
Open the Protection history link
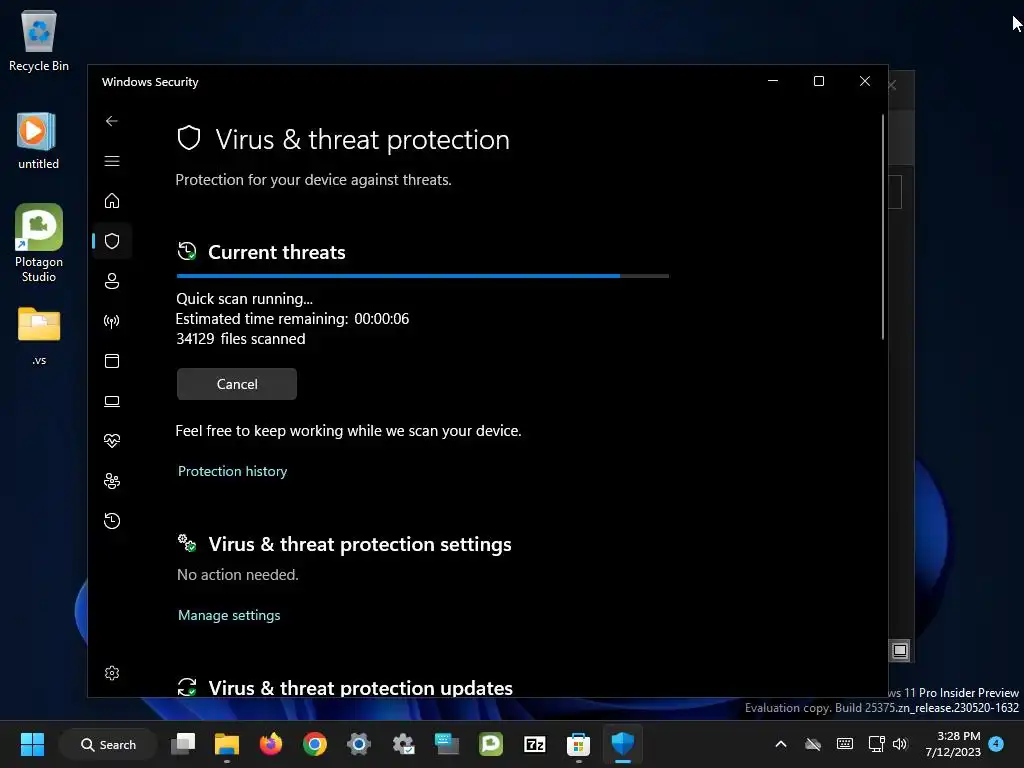[232, 471]
